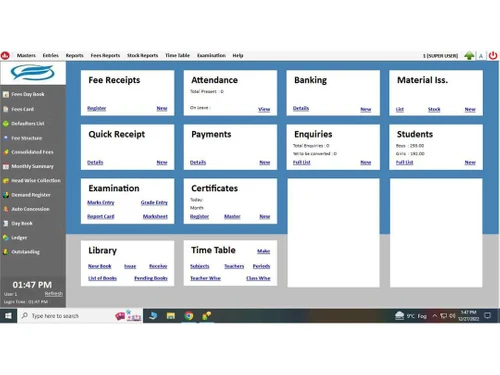Open the Fees Day Book sidebar icon
Viewport: 500px width, 375px height.
[6, 95]
